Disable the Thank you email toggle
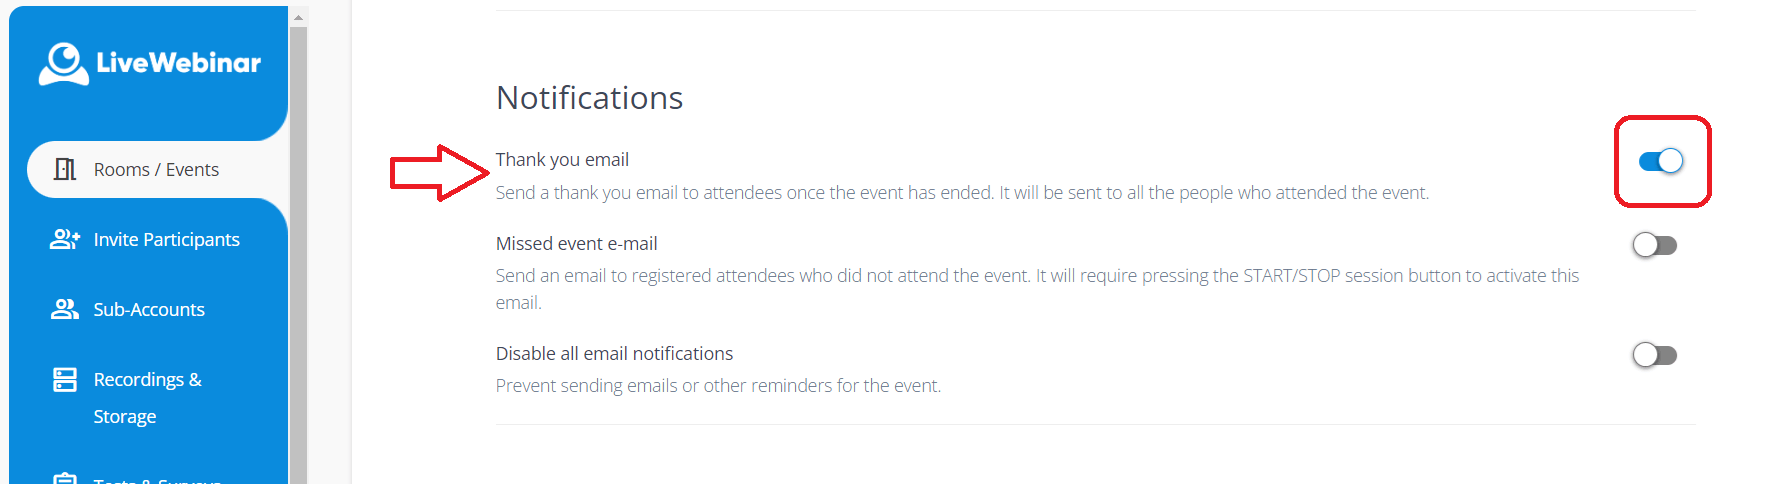 click(1661, 161)
